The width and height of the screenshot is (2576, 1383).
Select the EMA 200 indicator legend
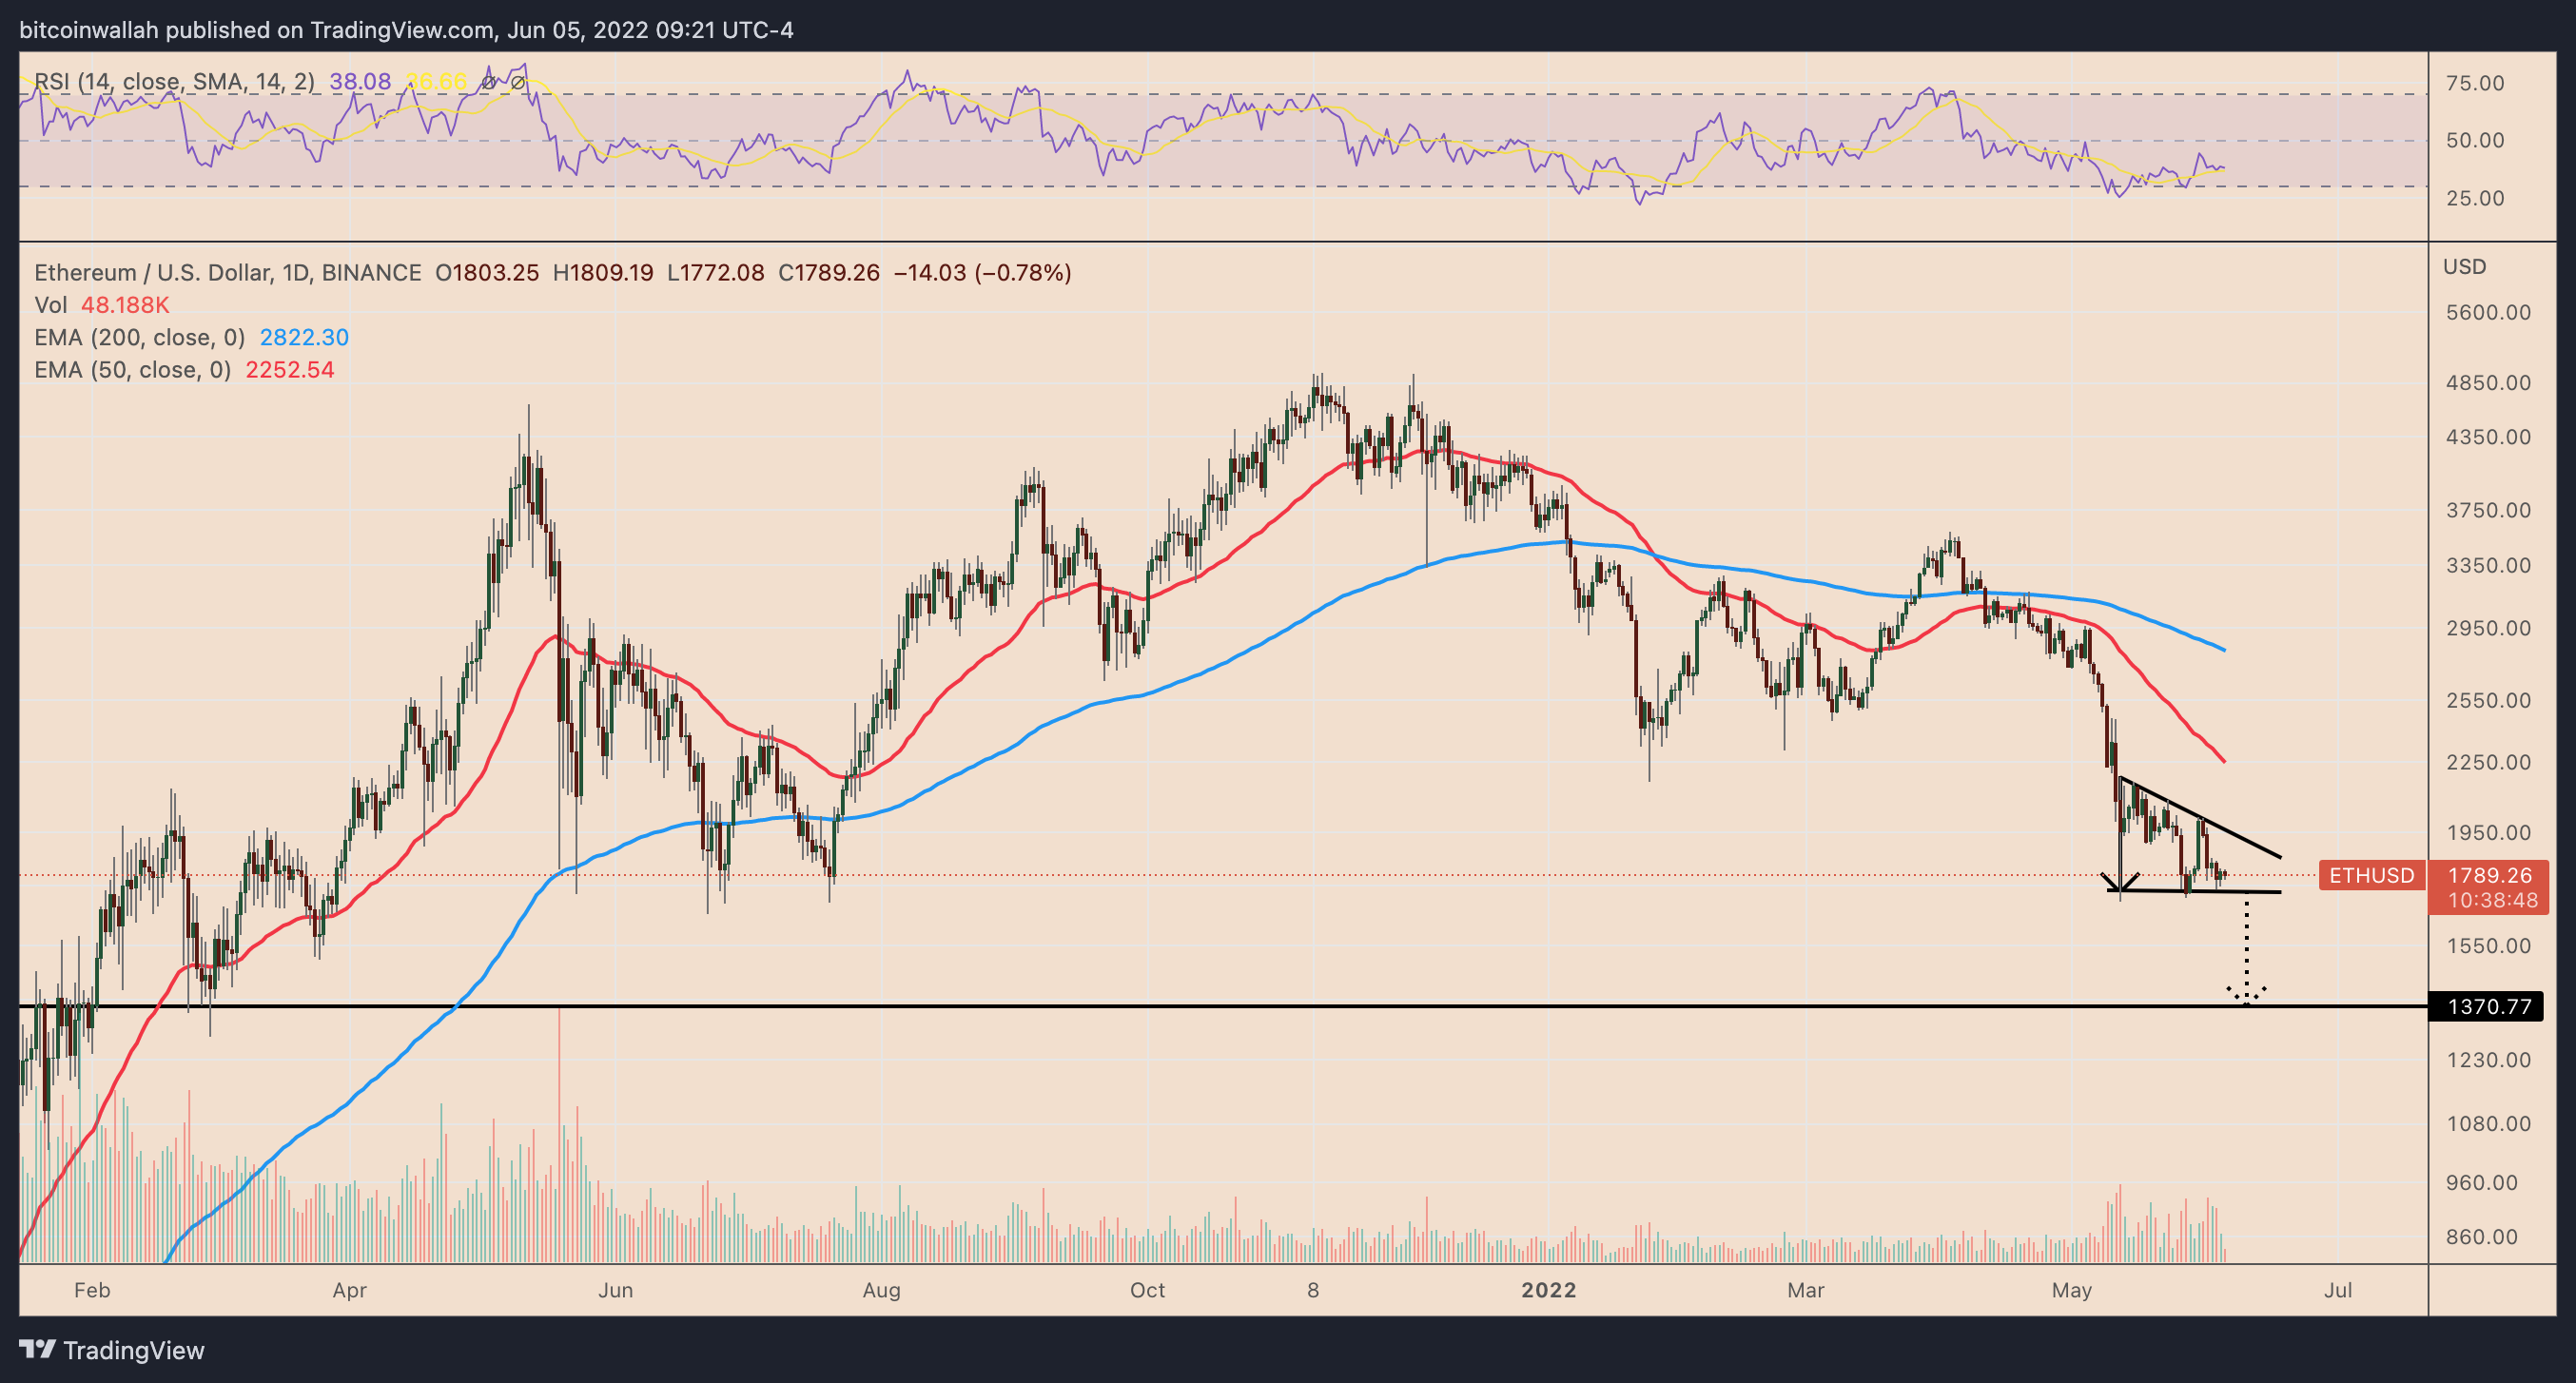pyautogui.click(x=140, y=338)
